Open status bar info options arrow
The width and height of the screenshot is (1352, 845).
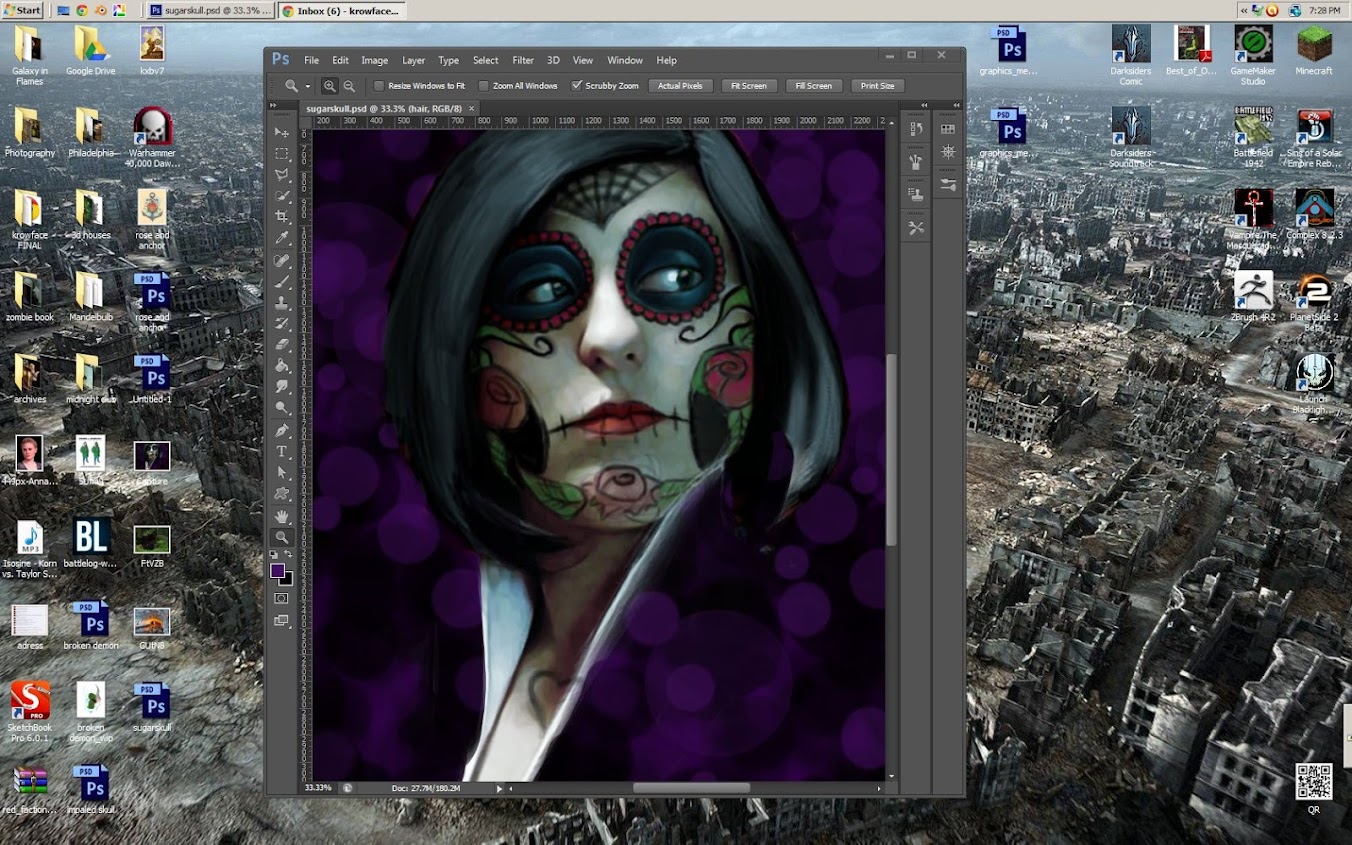click(499, 788)
